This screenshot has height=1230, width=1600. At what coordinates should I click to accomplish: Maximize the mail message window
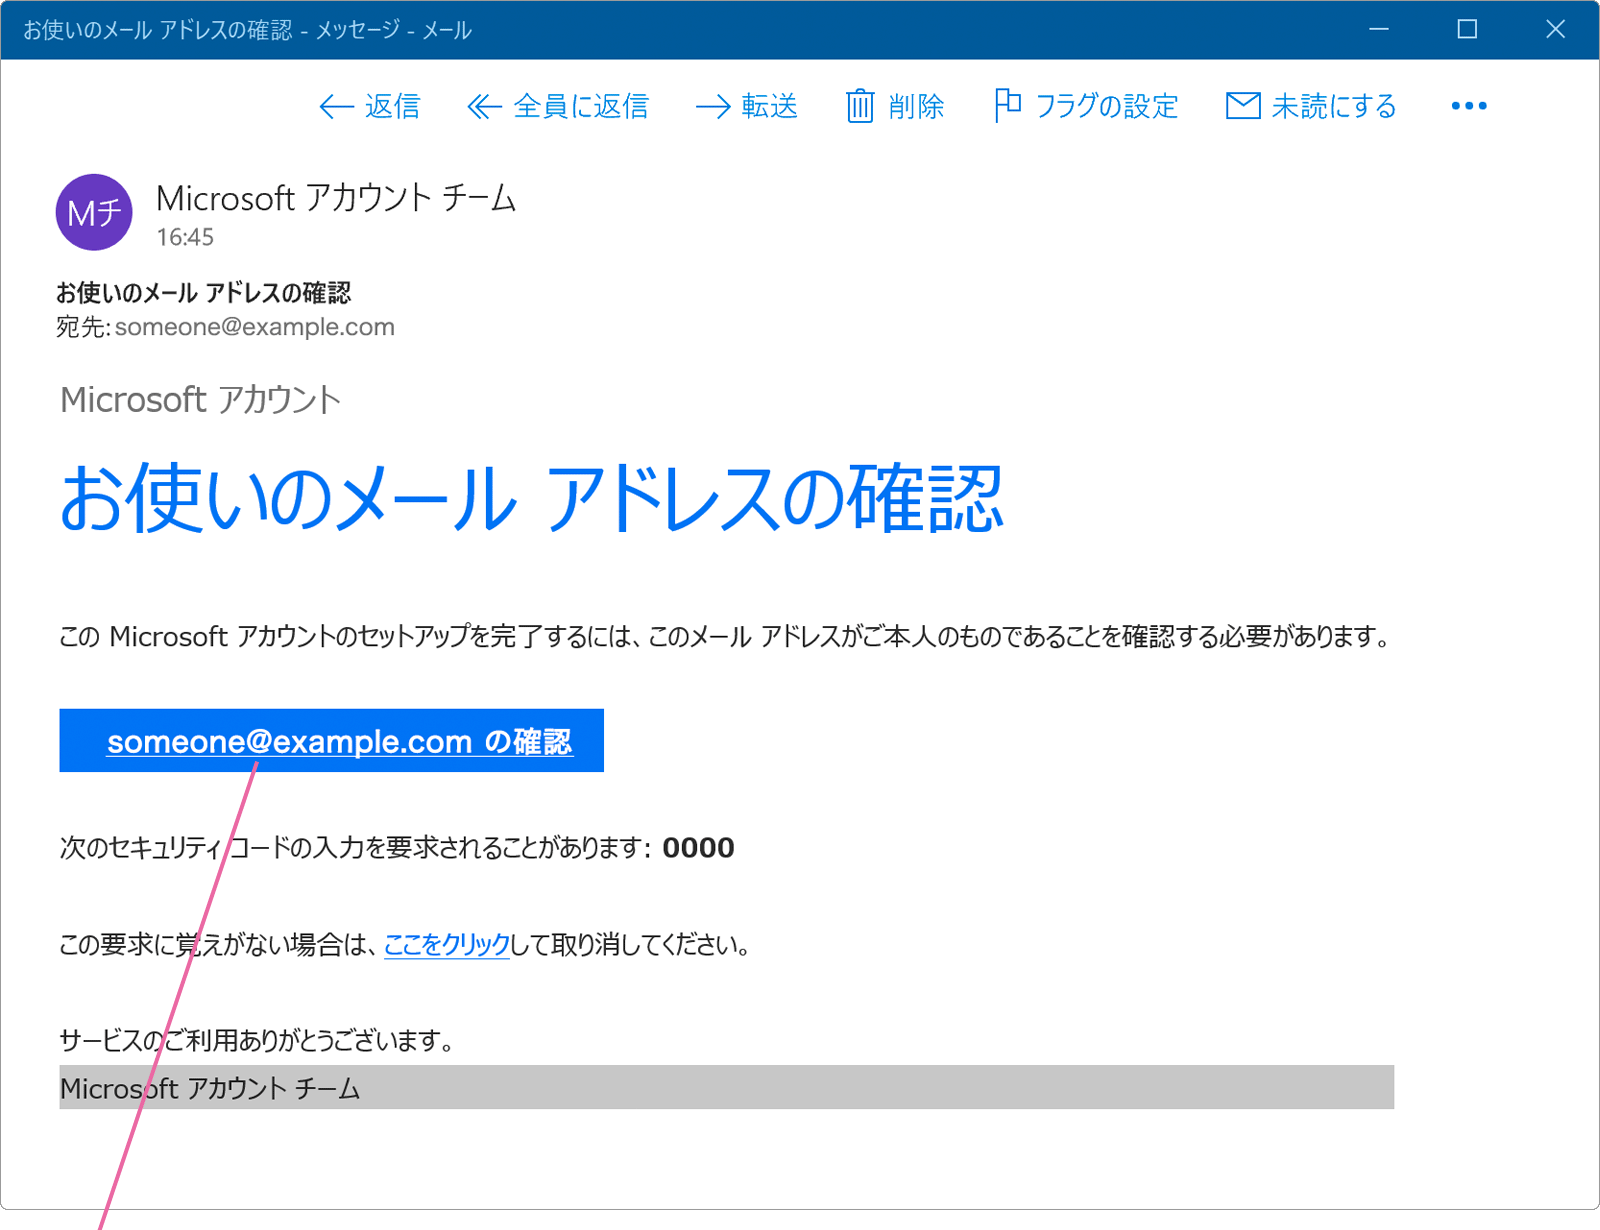[x=1467, y=30]
